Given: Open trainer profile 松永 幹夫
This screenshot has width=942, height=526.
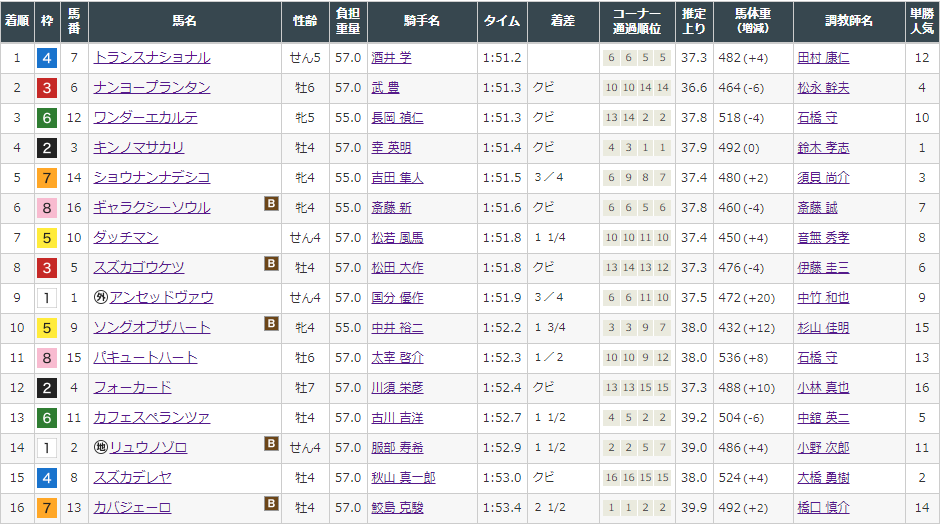Looking at the screenshot, I should pyautogui.click(x=823, y=88).
